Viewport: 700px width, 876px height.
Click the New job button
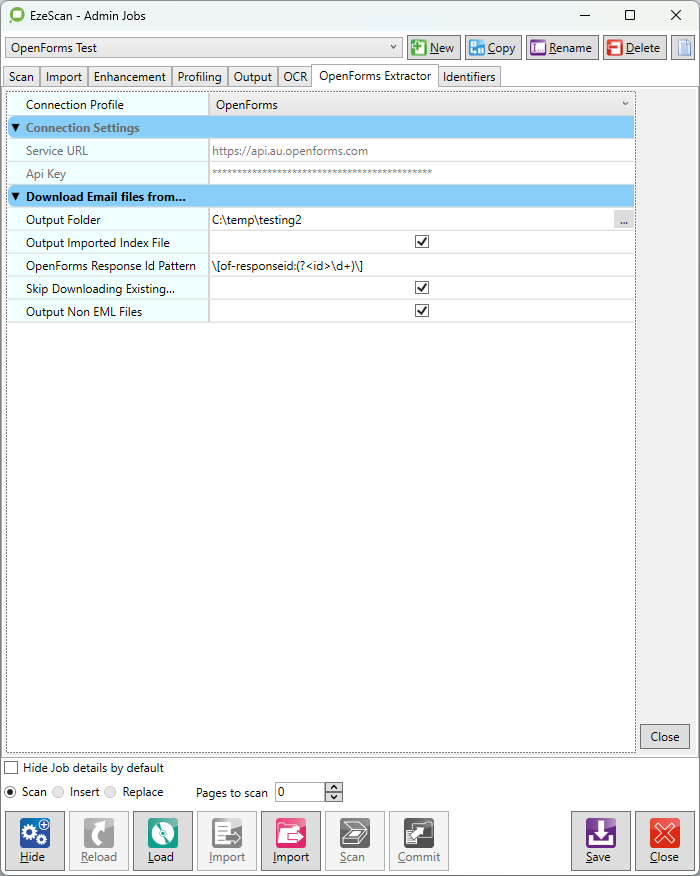click(432, 48)
